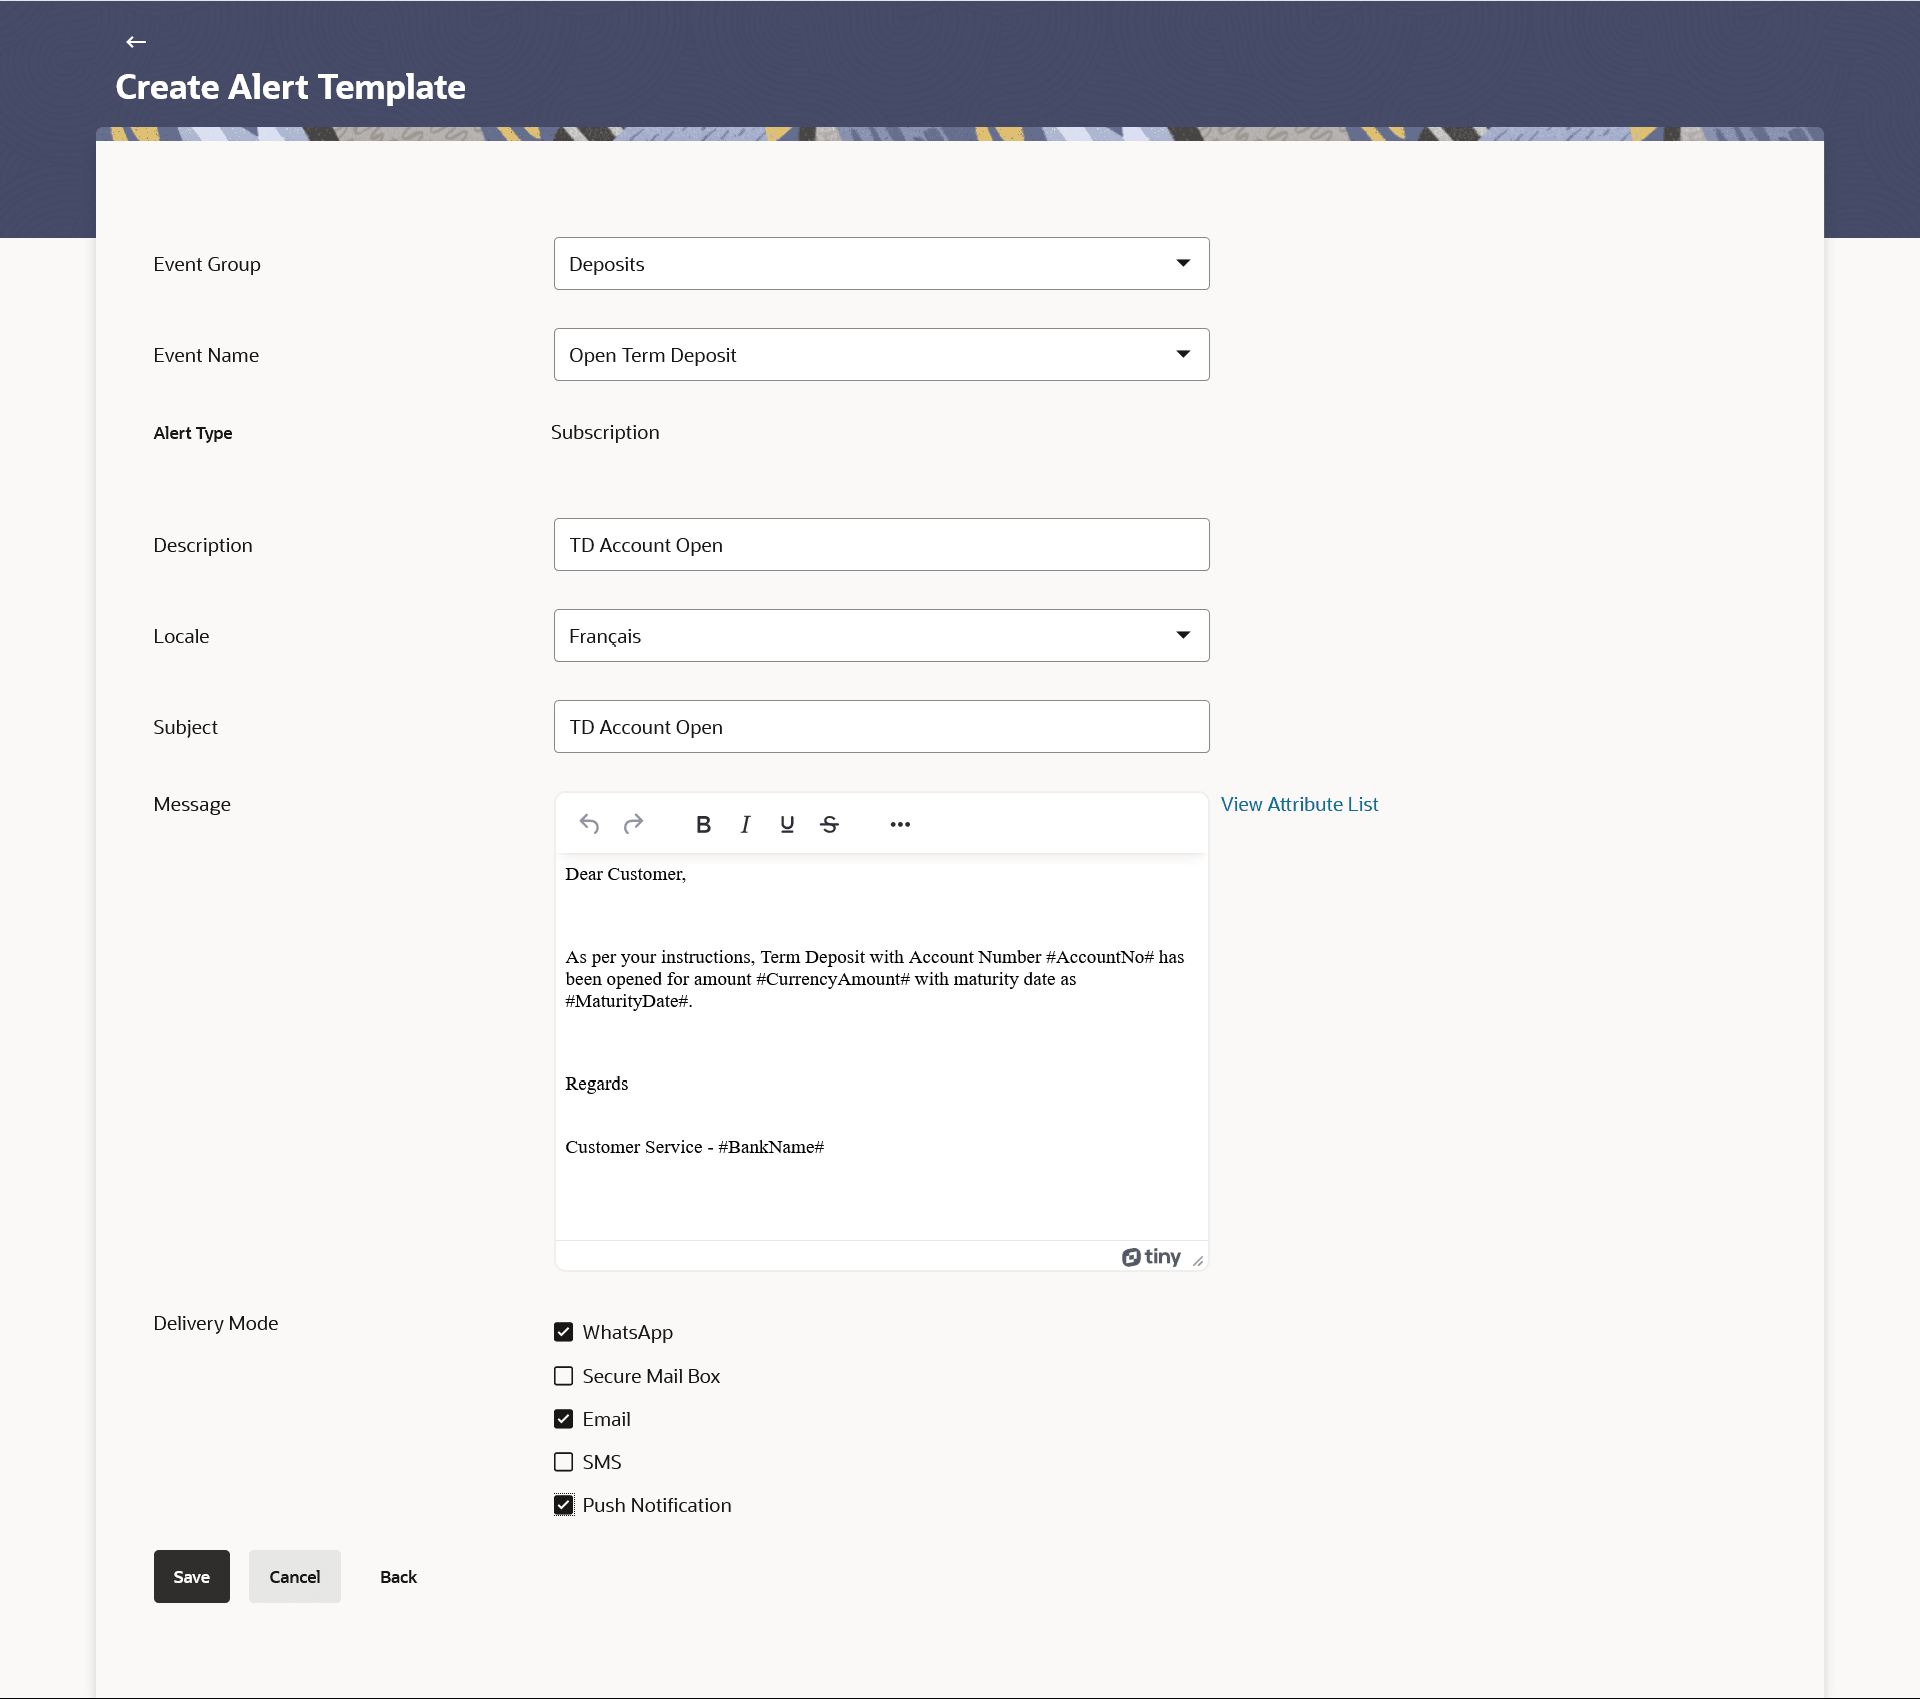Uncheck the WhatsApp delivery mode
This screenshot has height=1699, width=1920.
[564, 1332]
